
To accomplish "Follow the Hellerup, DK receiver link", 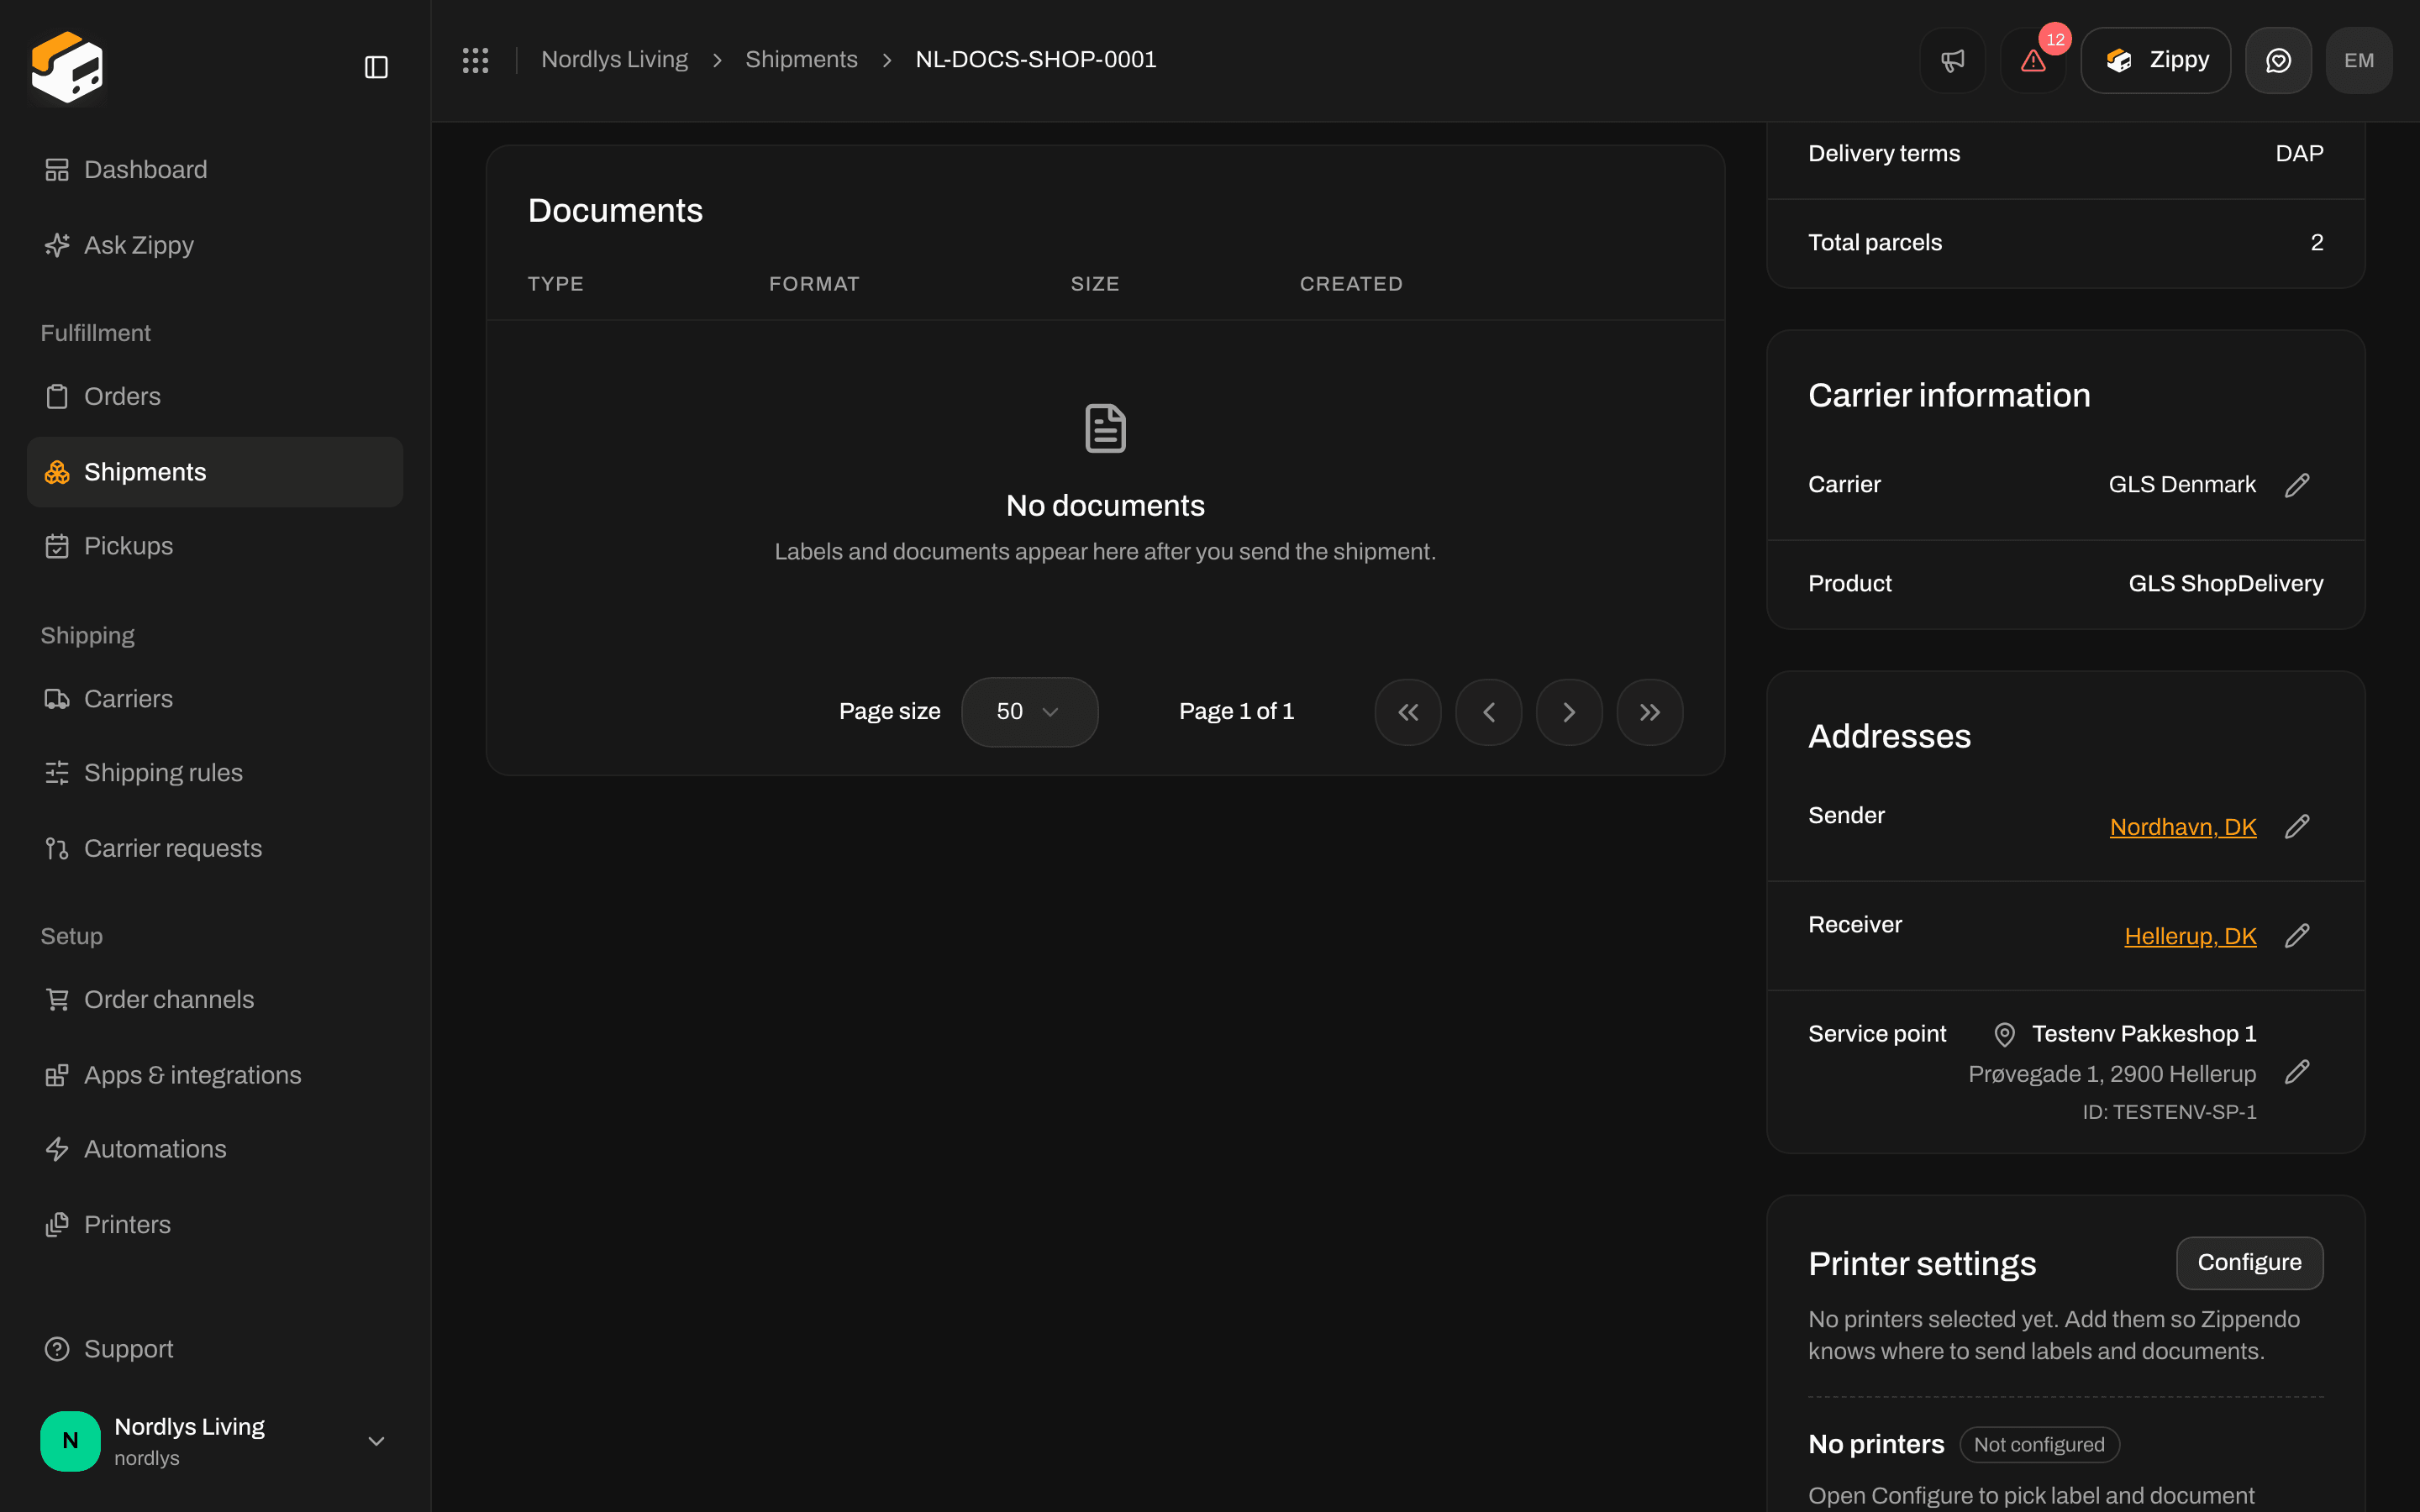I will [x=2190, y=936].
